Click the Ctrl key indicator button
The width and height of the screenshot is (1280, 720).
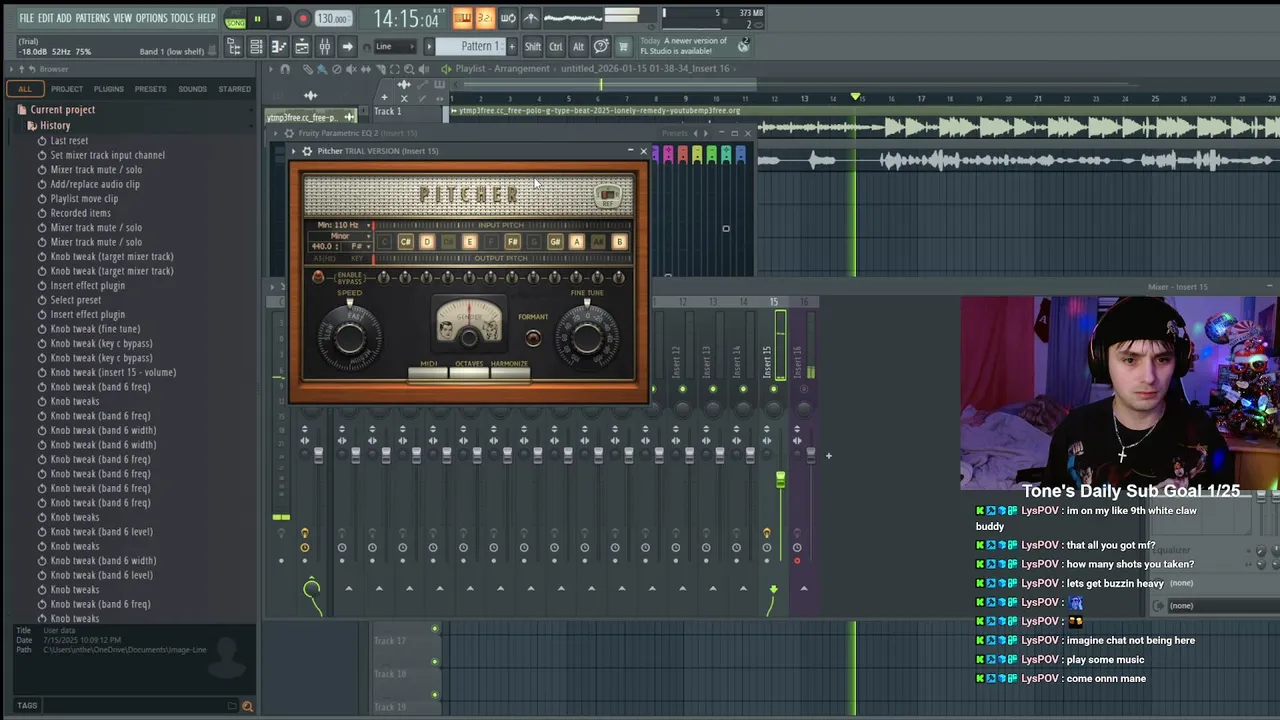click(x=556, y=47)
